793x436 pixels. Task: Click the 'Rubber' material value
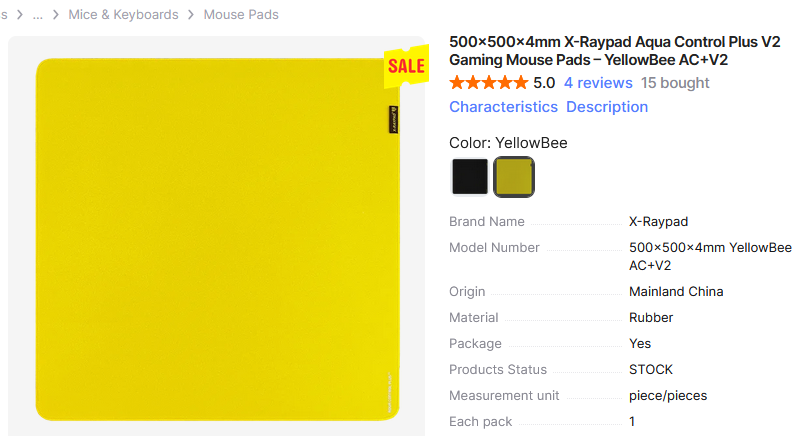[x=651, y=318]
